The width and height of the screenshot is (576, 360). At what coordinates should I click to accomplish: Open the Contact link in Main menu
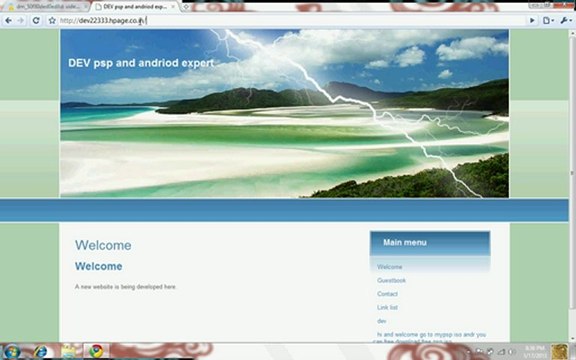click(387, 294)
